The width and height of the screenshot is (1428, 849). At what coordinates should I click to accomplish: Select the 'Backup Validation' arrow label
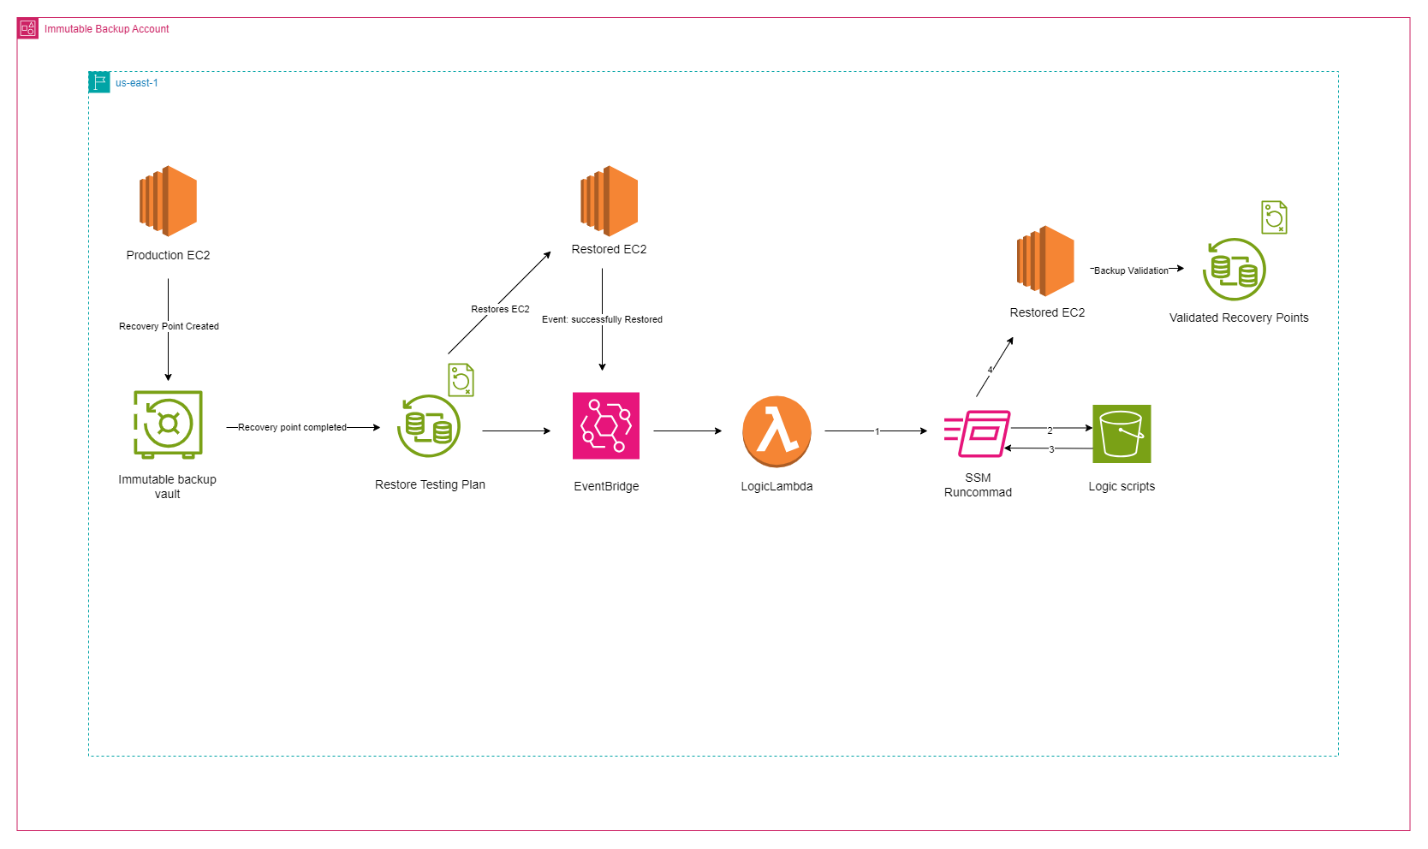coord(1130,270)
